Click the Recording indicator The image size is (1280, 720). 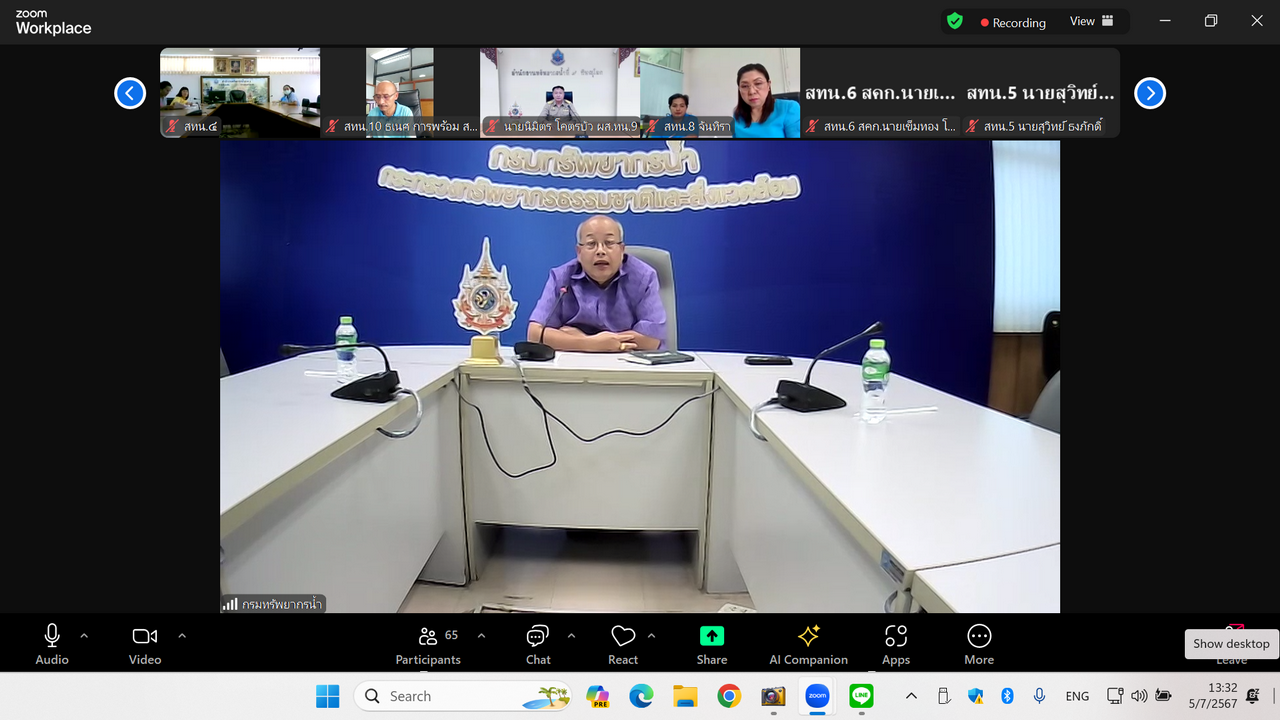1013,22
